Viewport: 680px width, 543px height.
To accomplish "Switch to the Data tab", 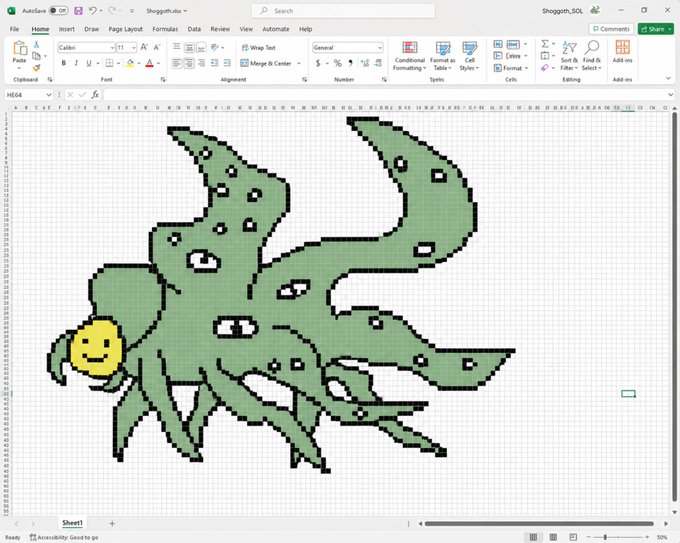I will tap(194, 29).
